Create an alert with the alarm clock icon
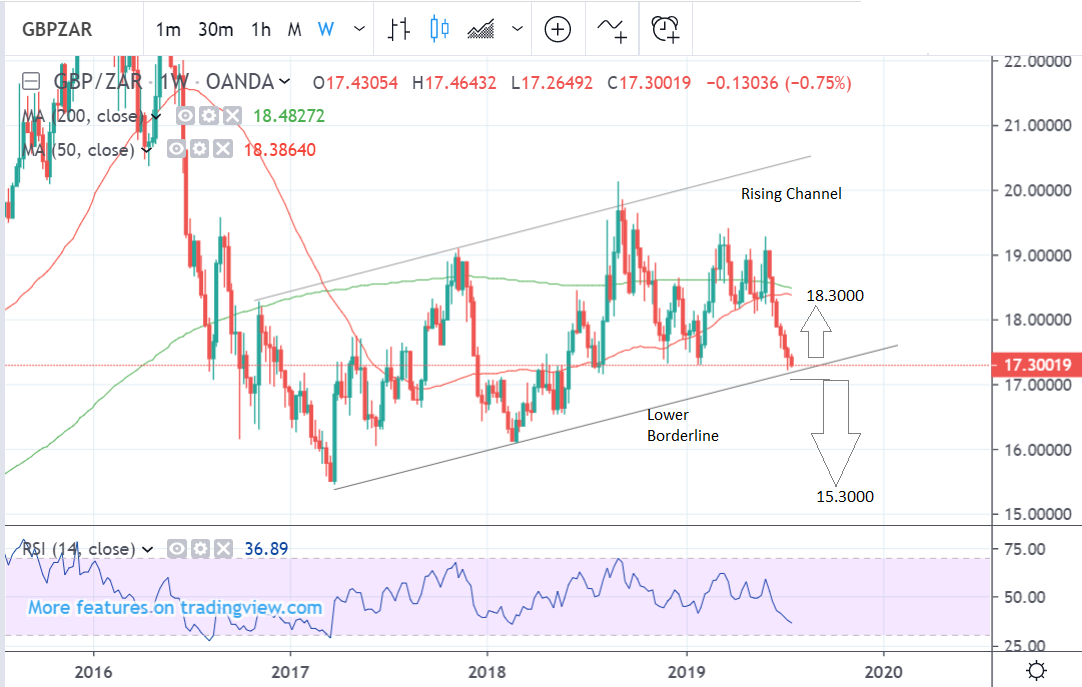The image size is (1082, 687). (665, 29)
